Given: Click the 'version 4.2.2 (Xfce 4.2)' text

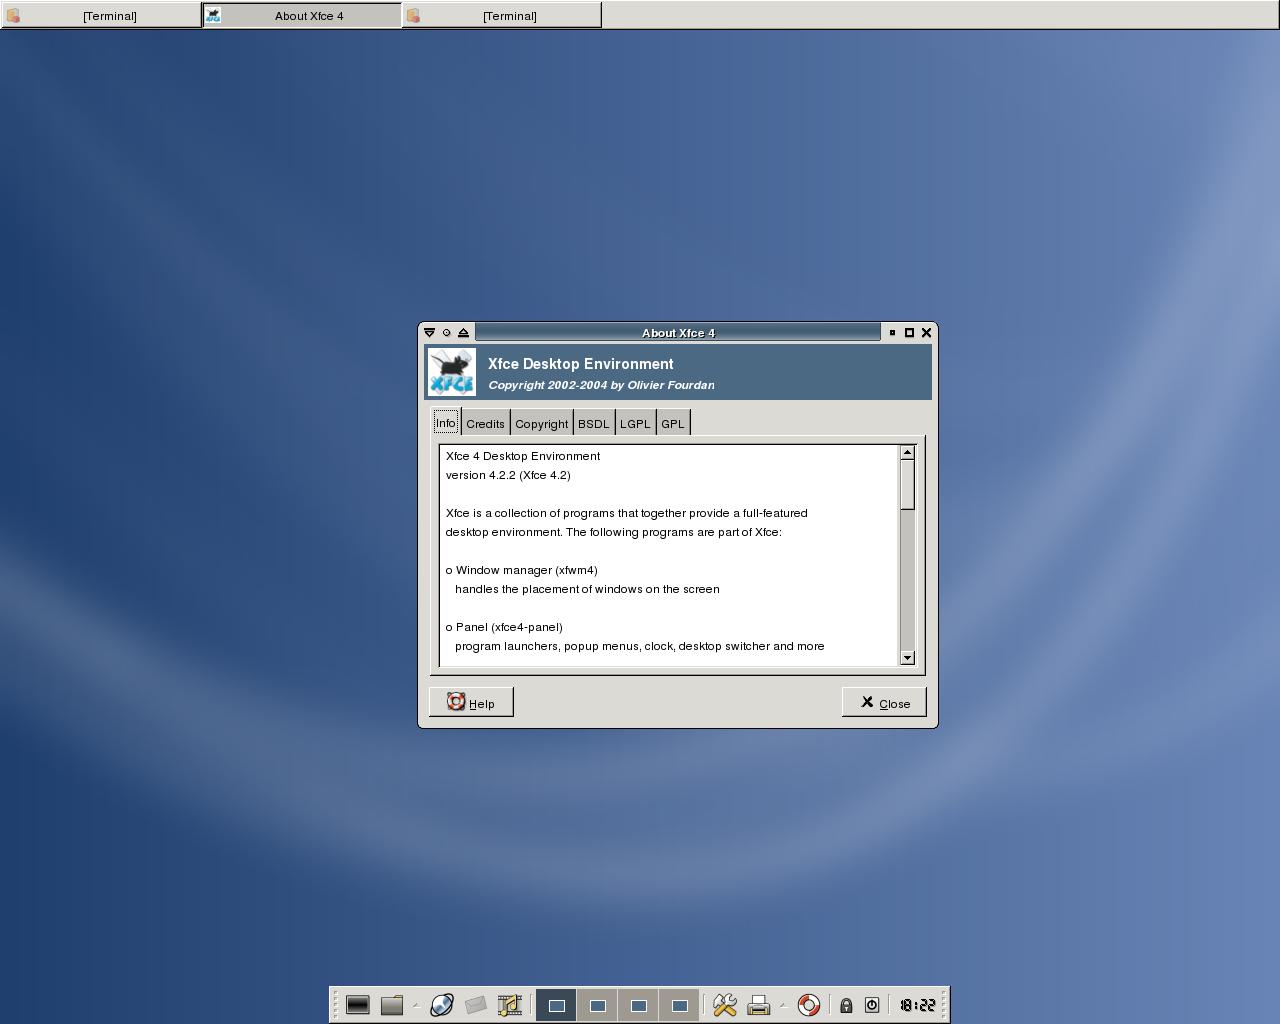Looking at the screenshot, I should pyautogui.click(x=508, y=475).
